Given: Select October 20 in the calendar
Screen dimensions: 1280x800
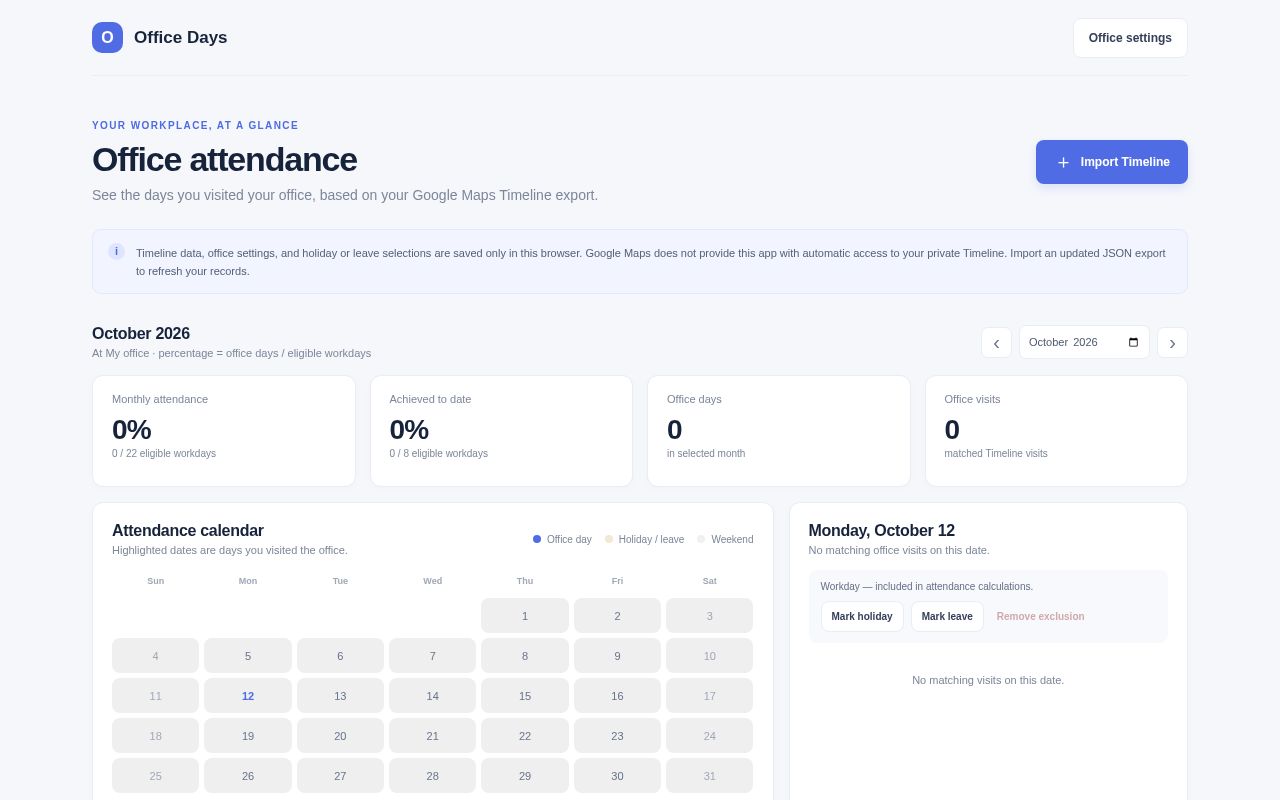Looking at the screenshot, I should (x=340, y=736).
